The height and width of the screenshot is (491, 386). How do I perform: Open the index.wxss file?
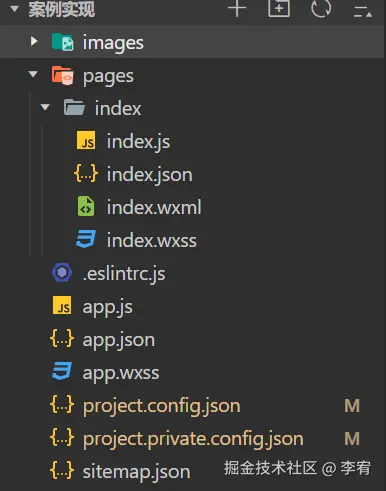click(x=152, y=240)
